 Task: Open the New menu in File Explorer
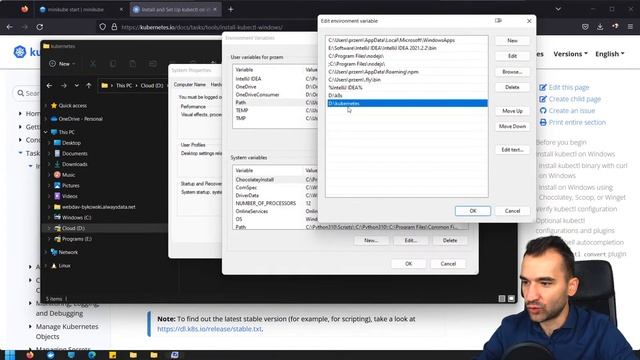tap(62, 64)
